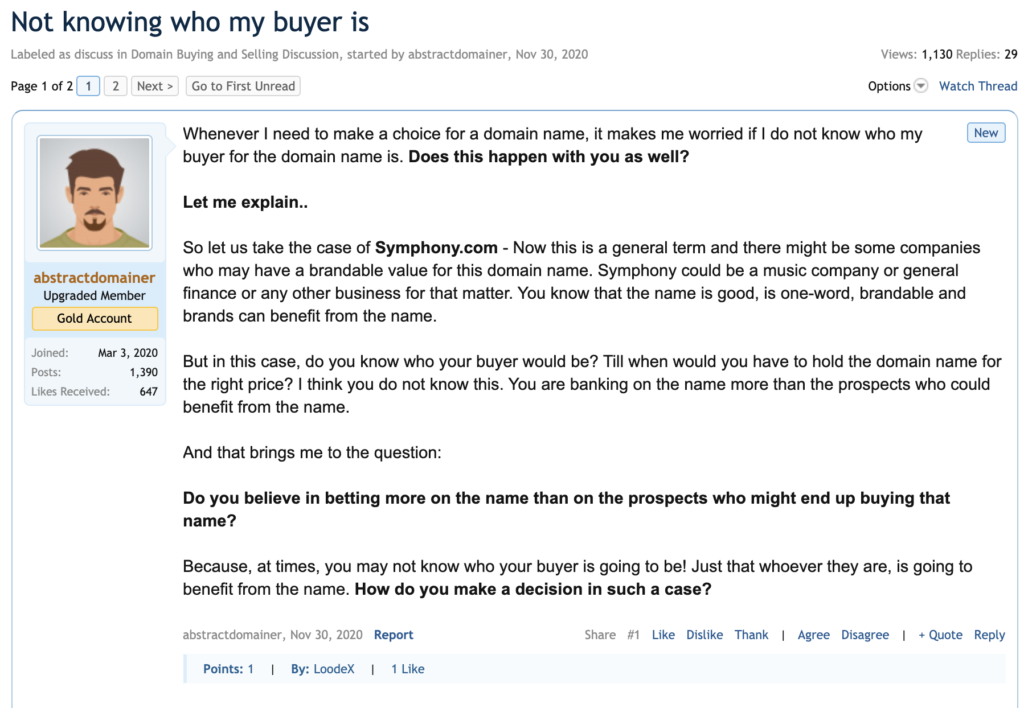Click Thank on the post

pos(751,635)
